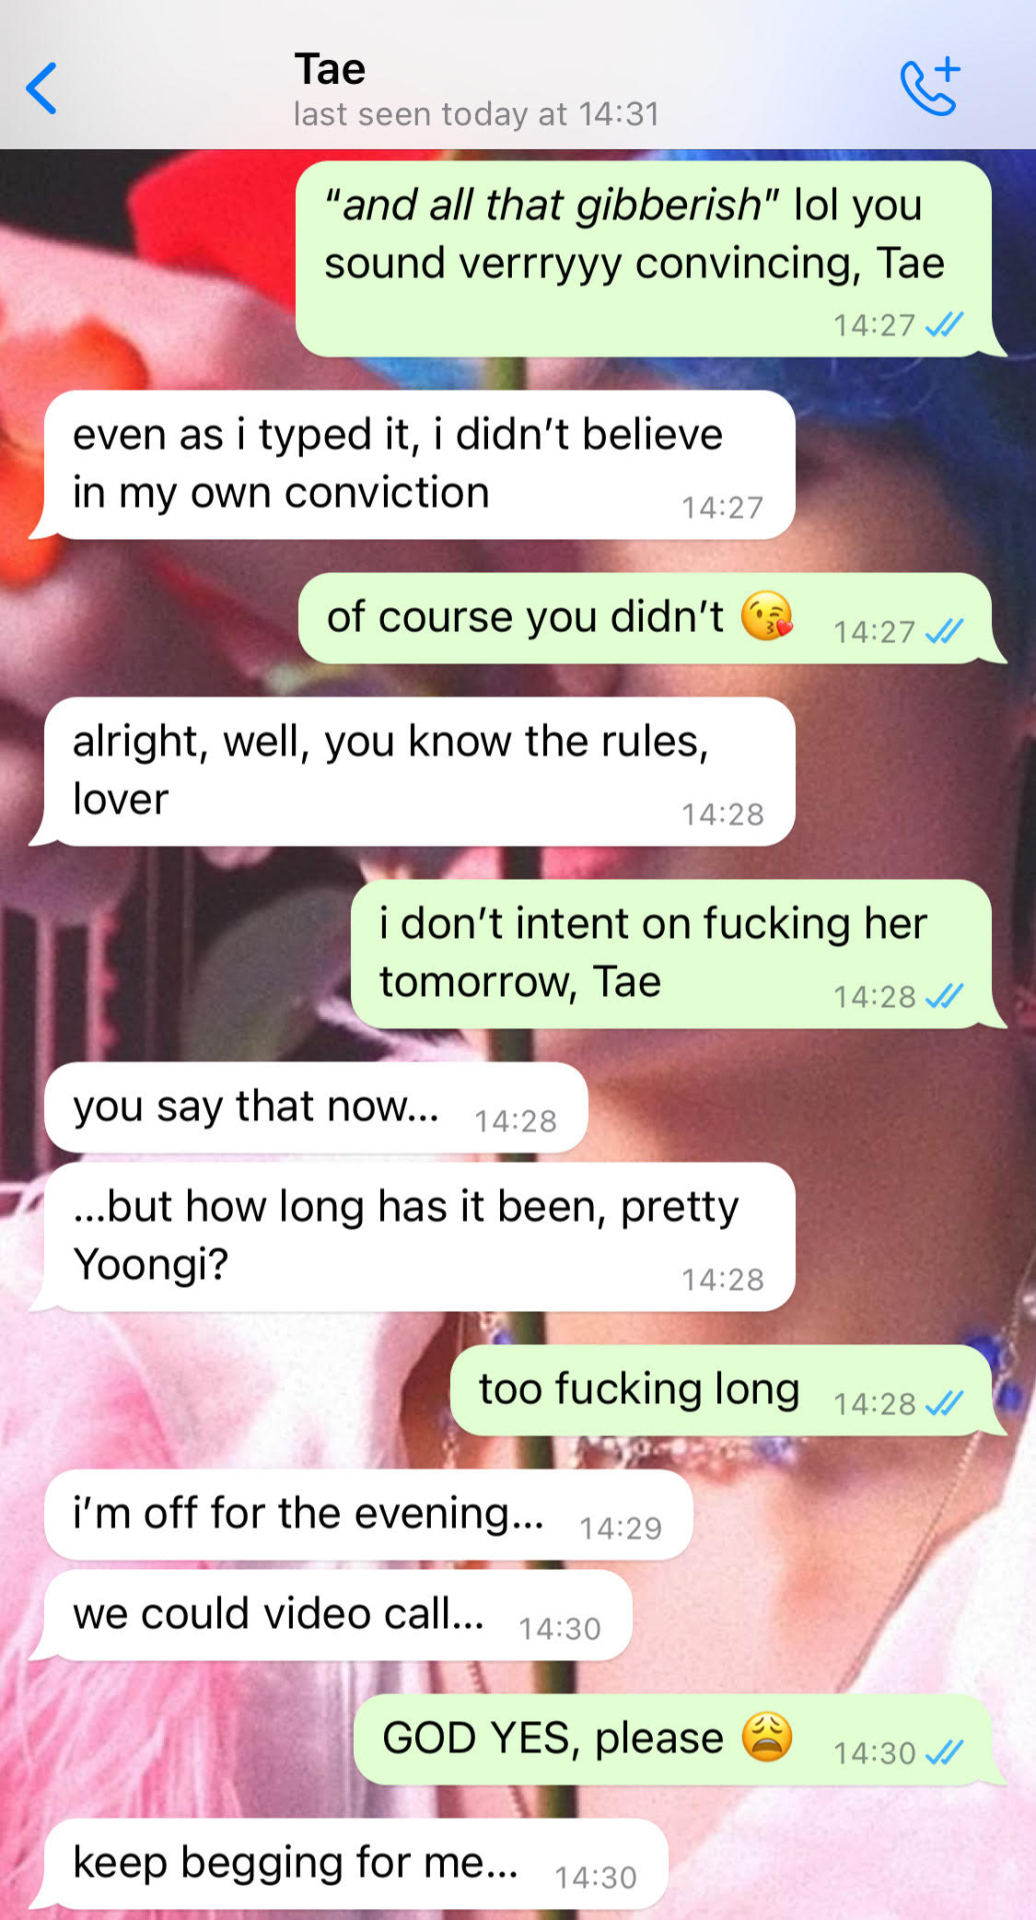This screenshot has width=1036, height=1920.
Task: Select 'keep begging for me...' message
Action: tap(356, 1863)
